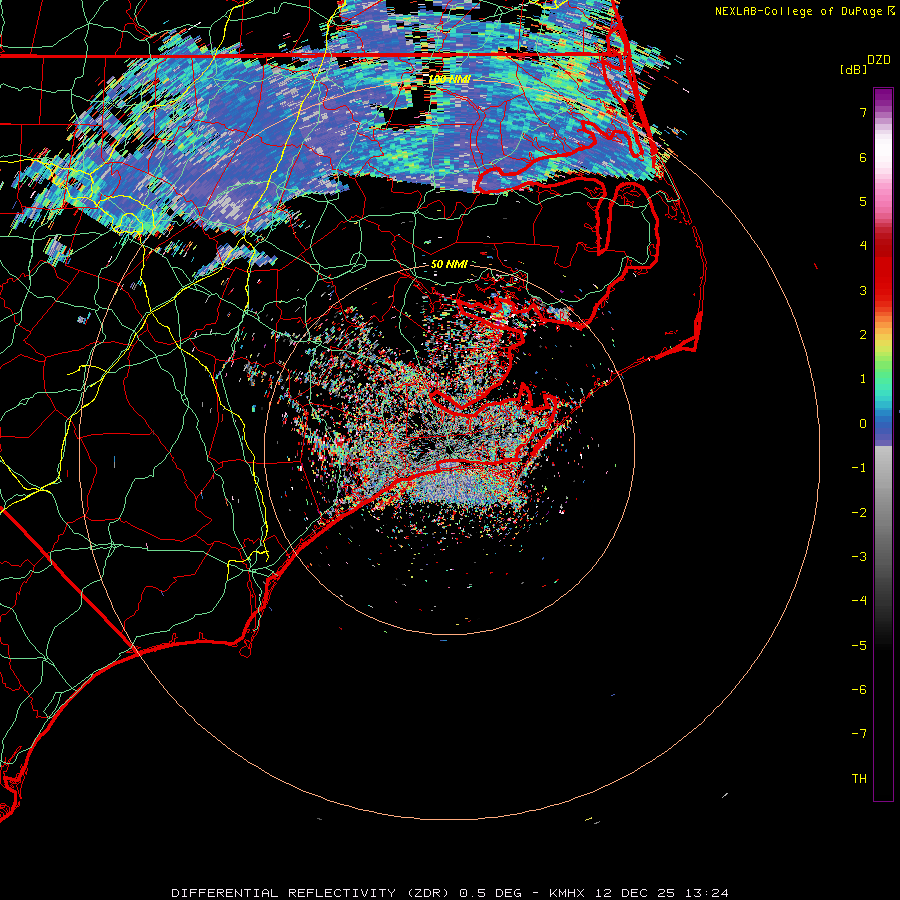
Task: Click the KMHX radar site identifier
Action: click(567, 893)
